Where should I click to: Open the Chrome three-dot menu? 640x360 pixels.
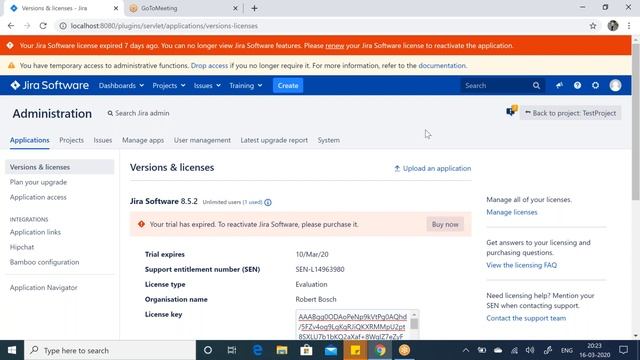pos(629,26)
